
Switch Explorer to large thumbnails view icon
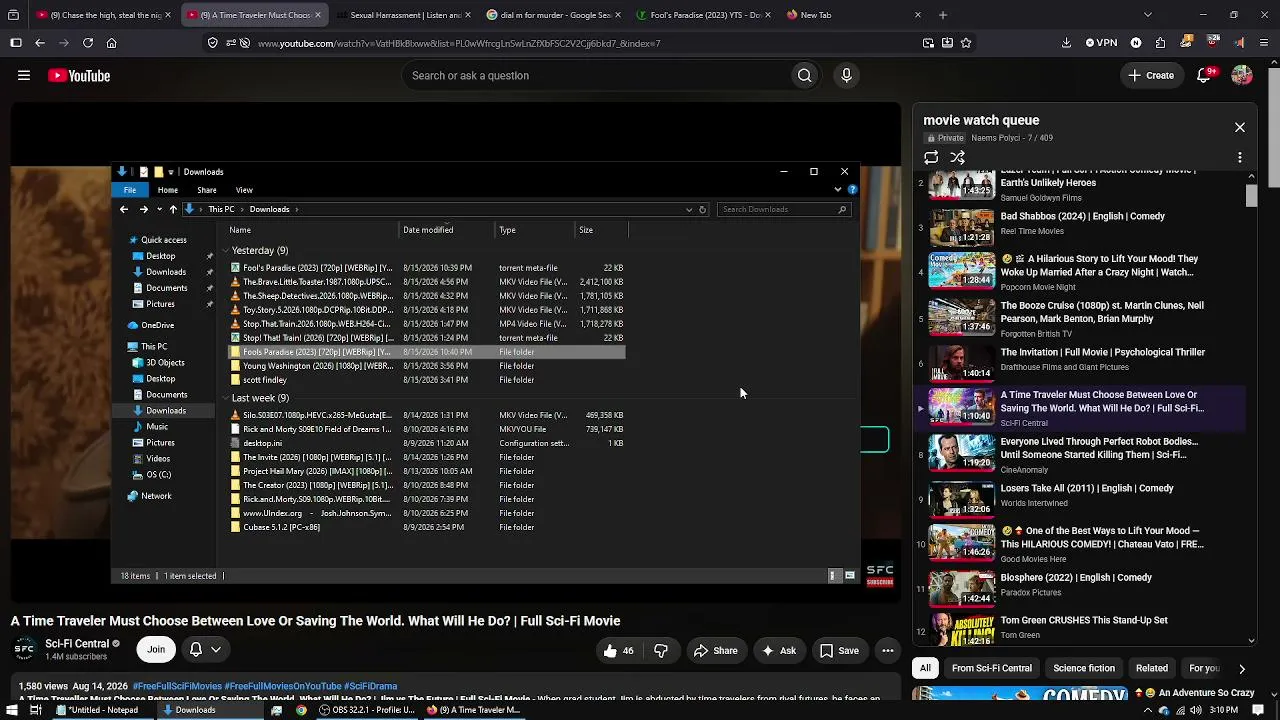[849, 576]
